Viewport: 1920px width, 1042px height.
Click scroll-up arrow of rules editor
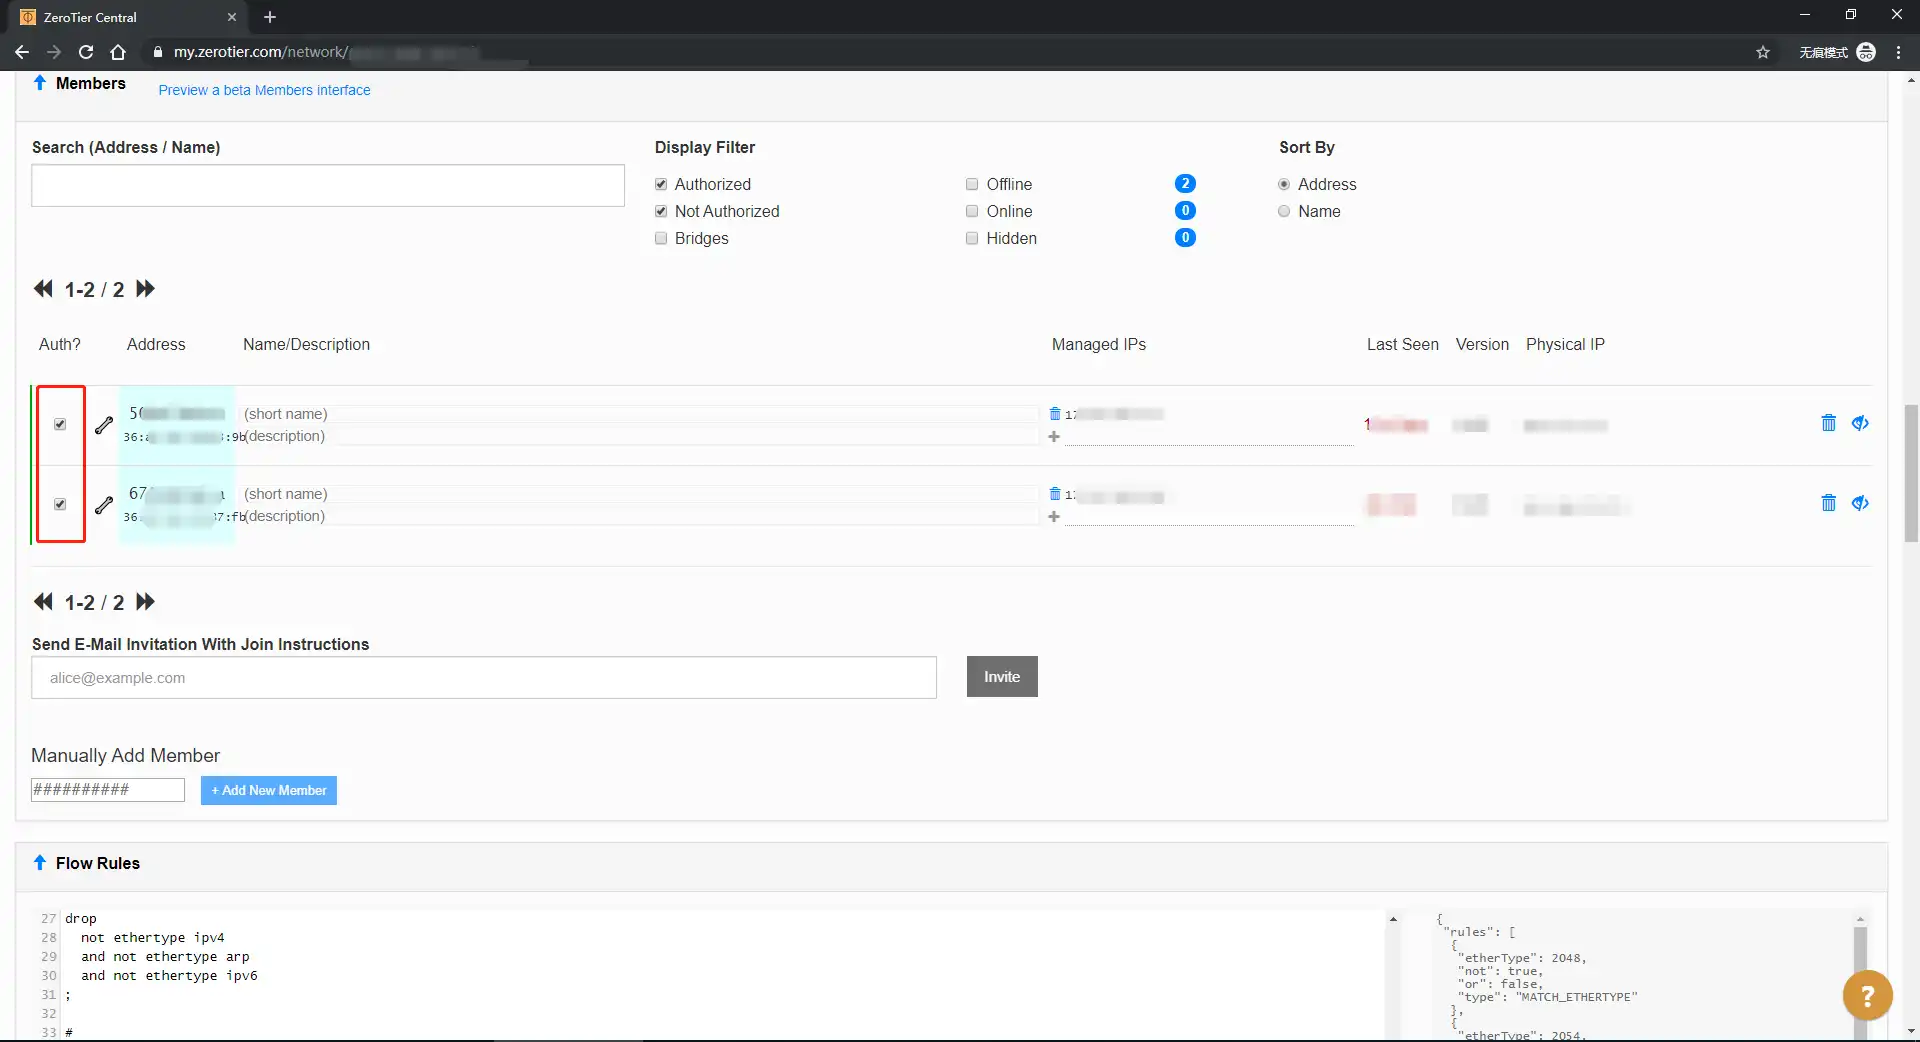pyautogui.click(x=1393, y=919)
